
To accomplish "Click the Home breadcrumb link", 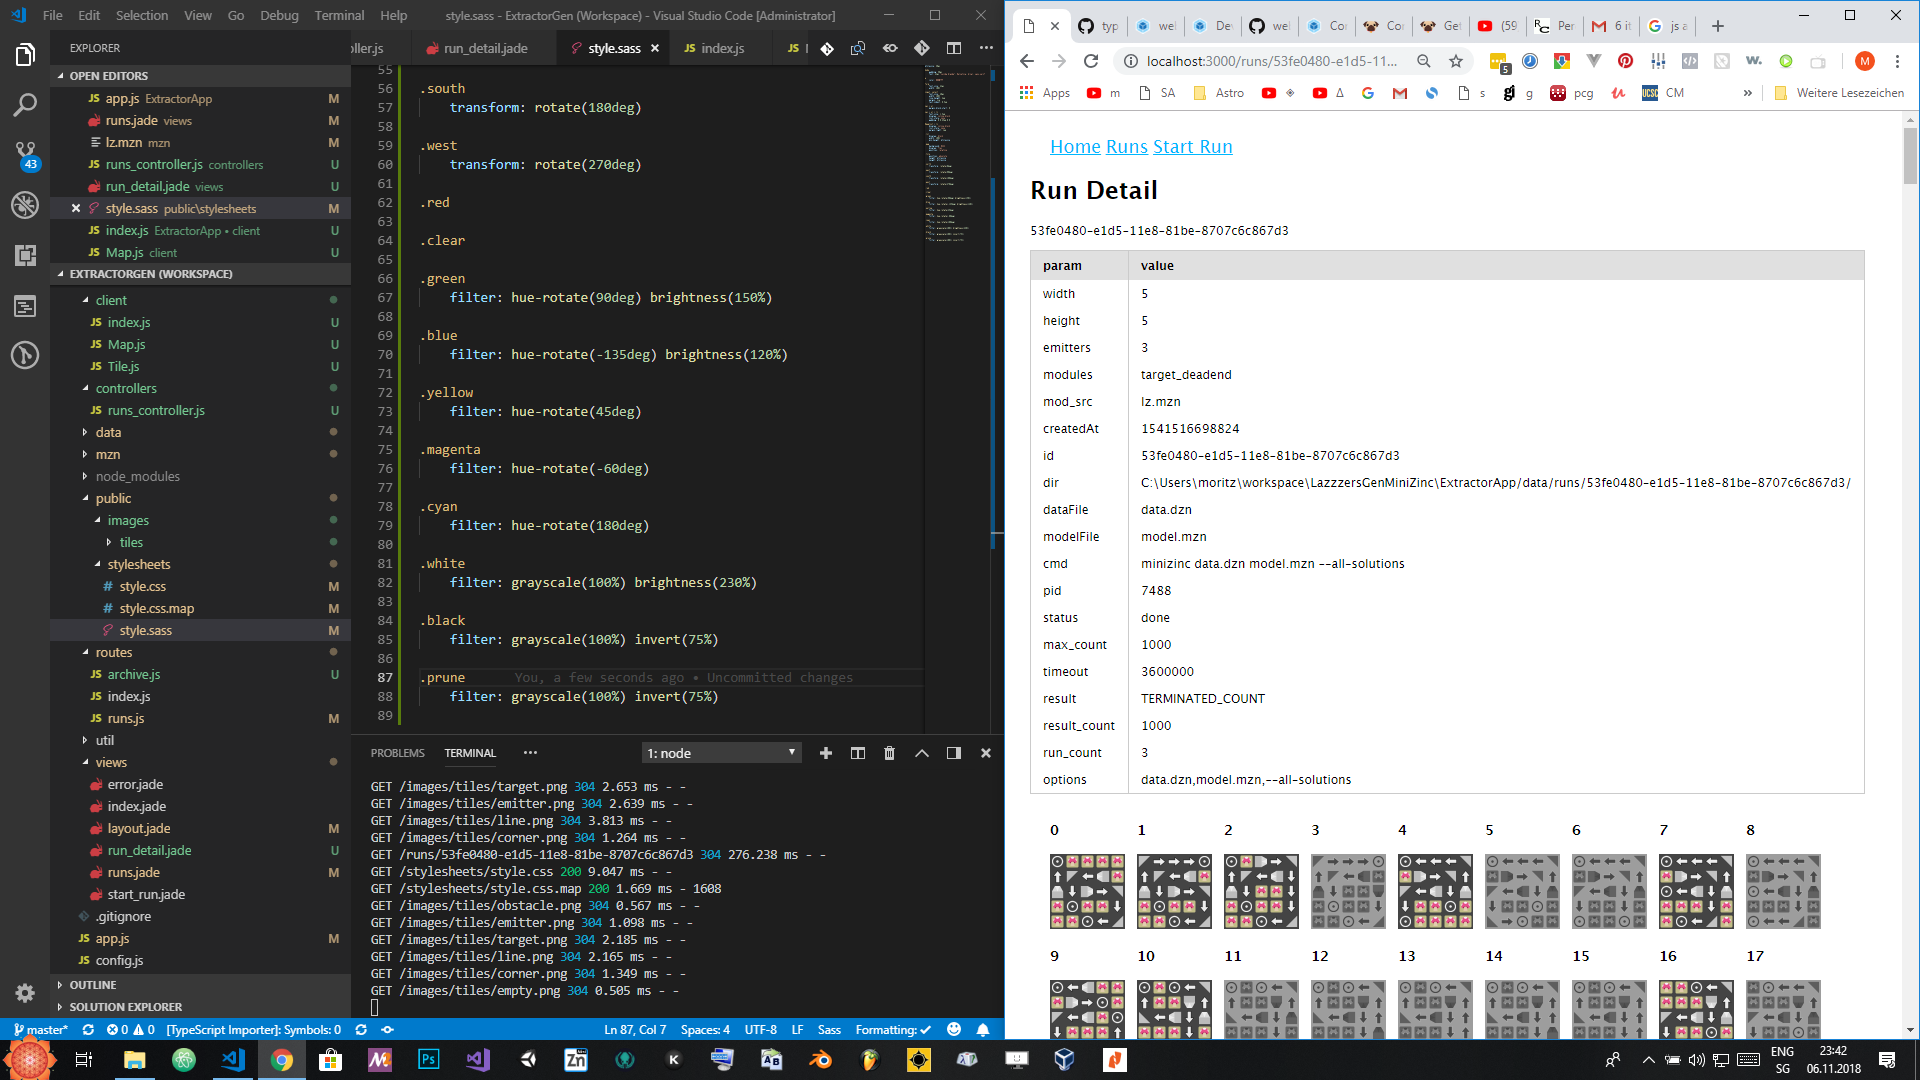I will tap(1076, 146).
